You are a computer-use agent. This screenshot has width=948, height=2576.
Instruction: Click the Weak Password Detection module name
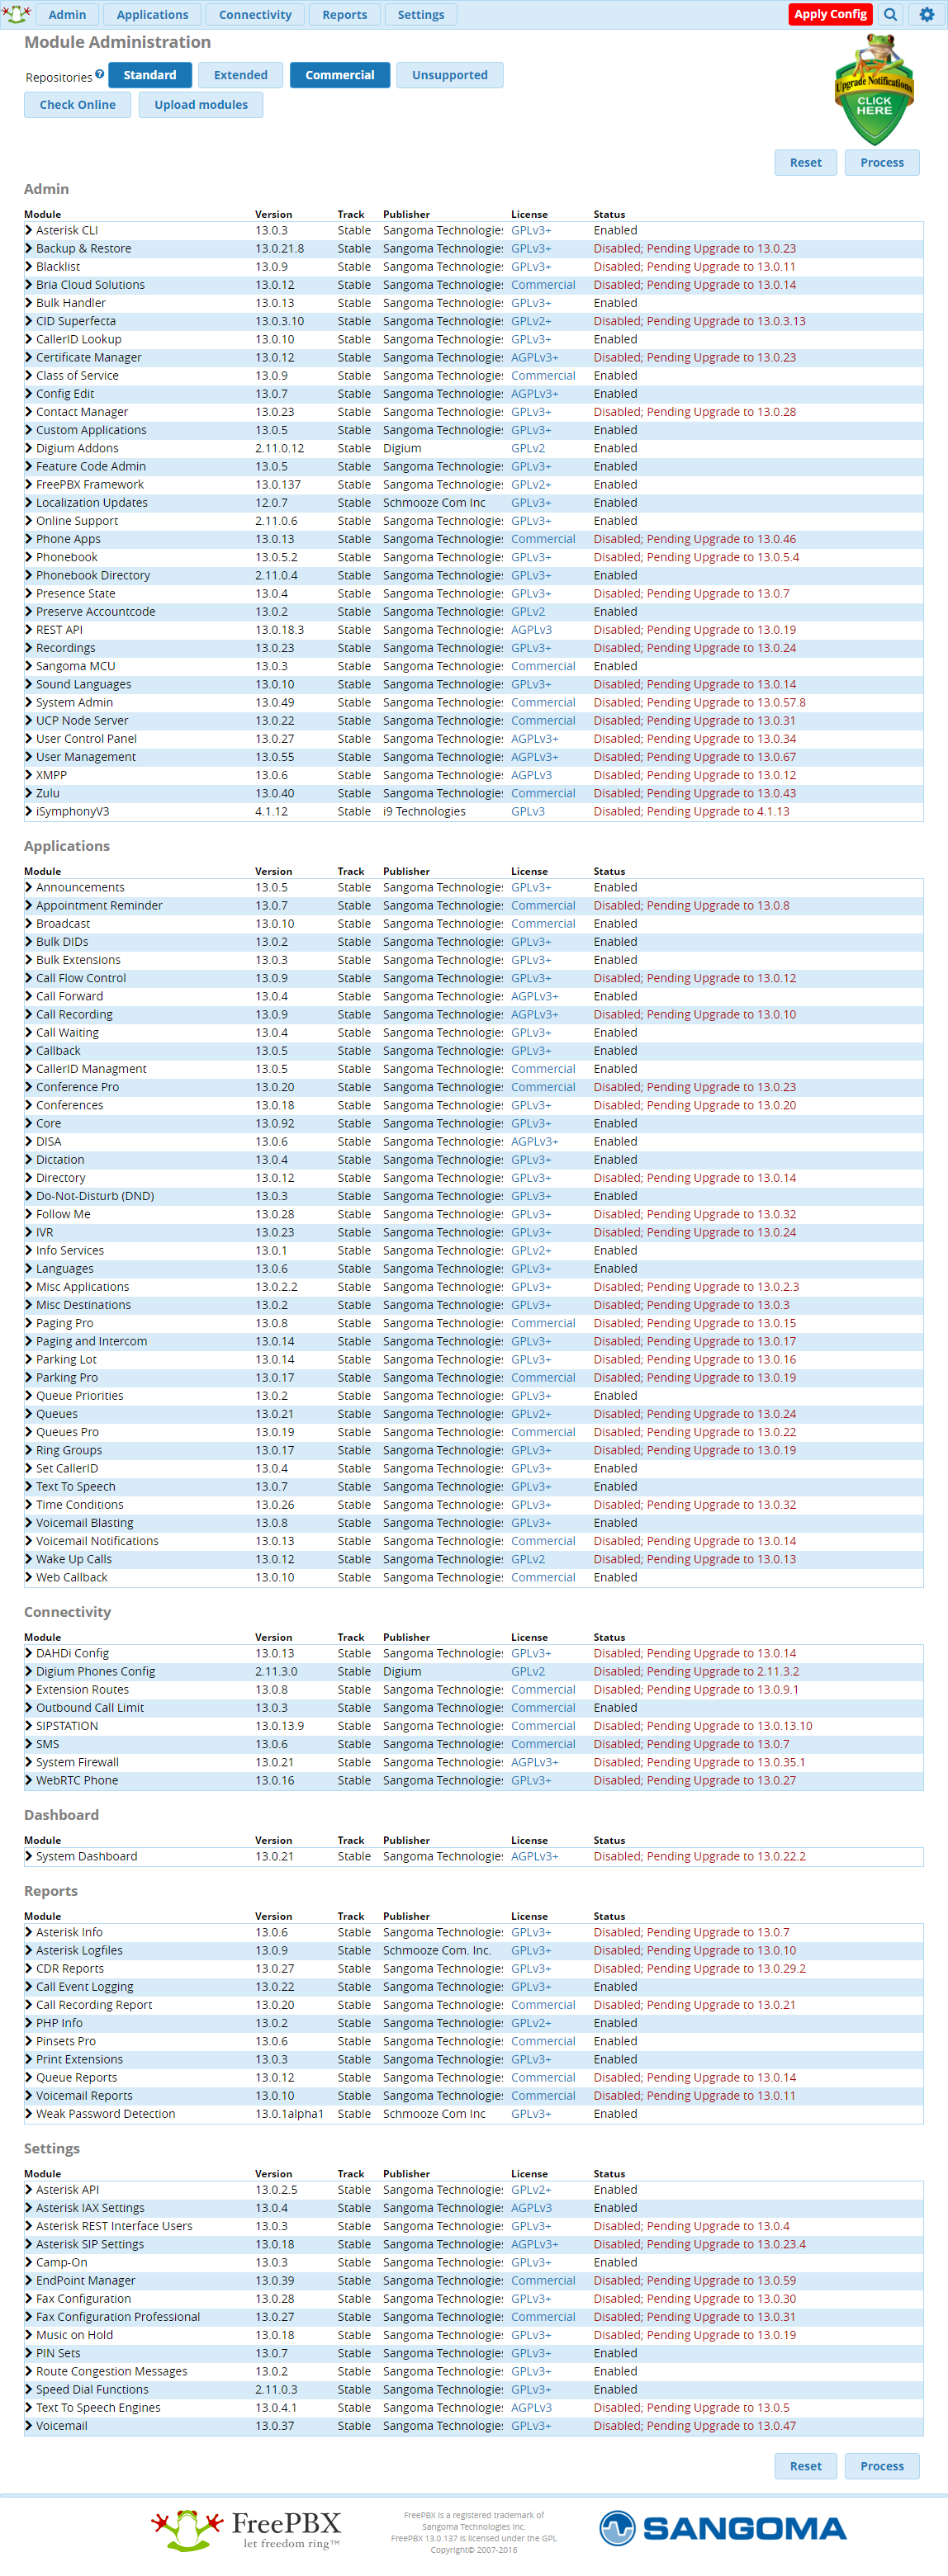(x=106, y=2114)
